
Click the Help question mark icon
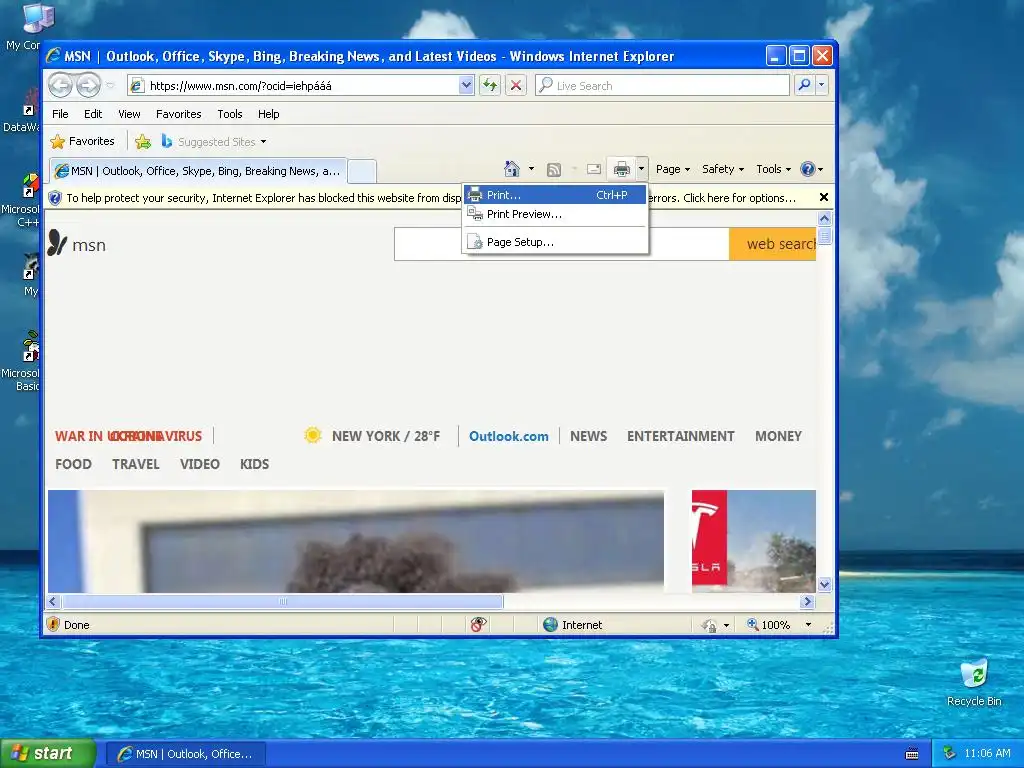[808, 169]
